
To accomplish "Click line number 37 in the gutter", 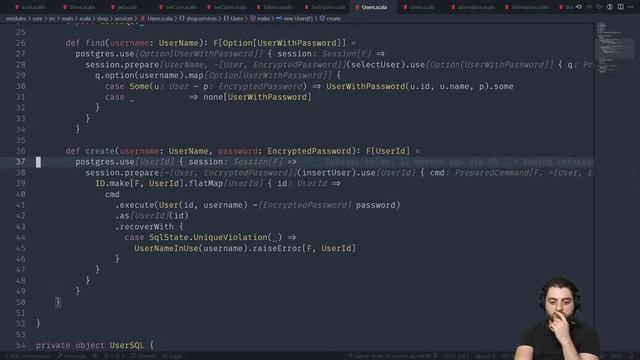I will point(20,162).
